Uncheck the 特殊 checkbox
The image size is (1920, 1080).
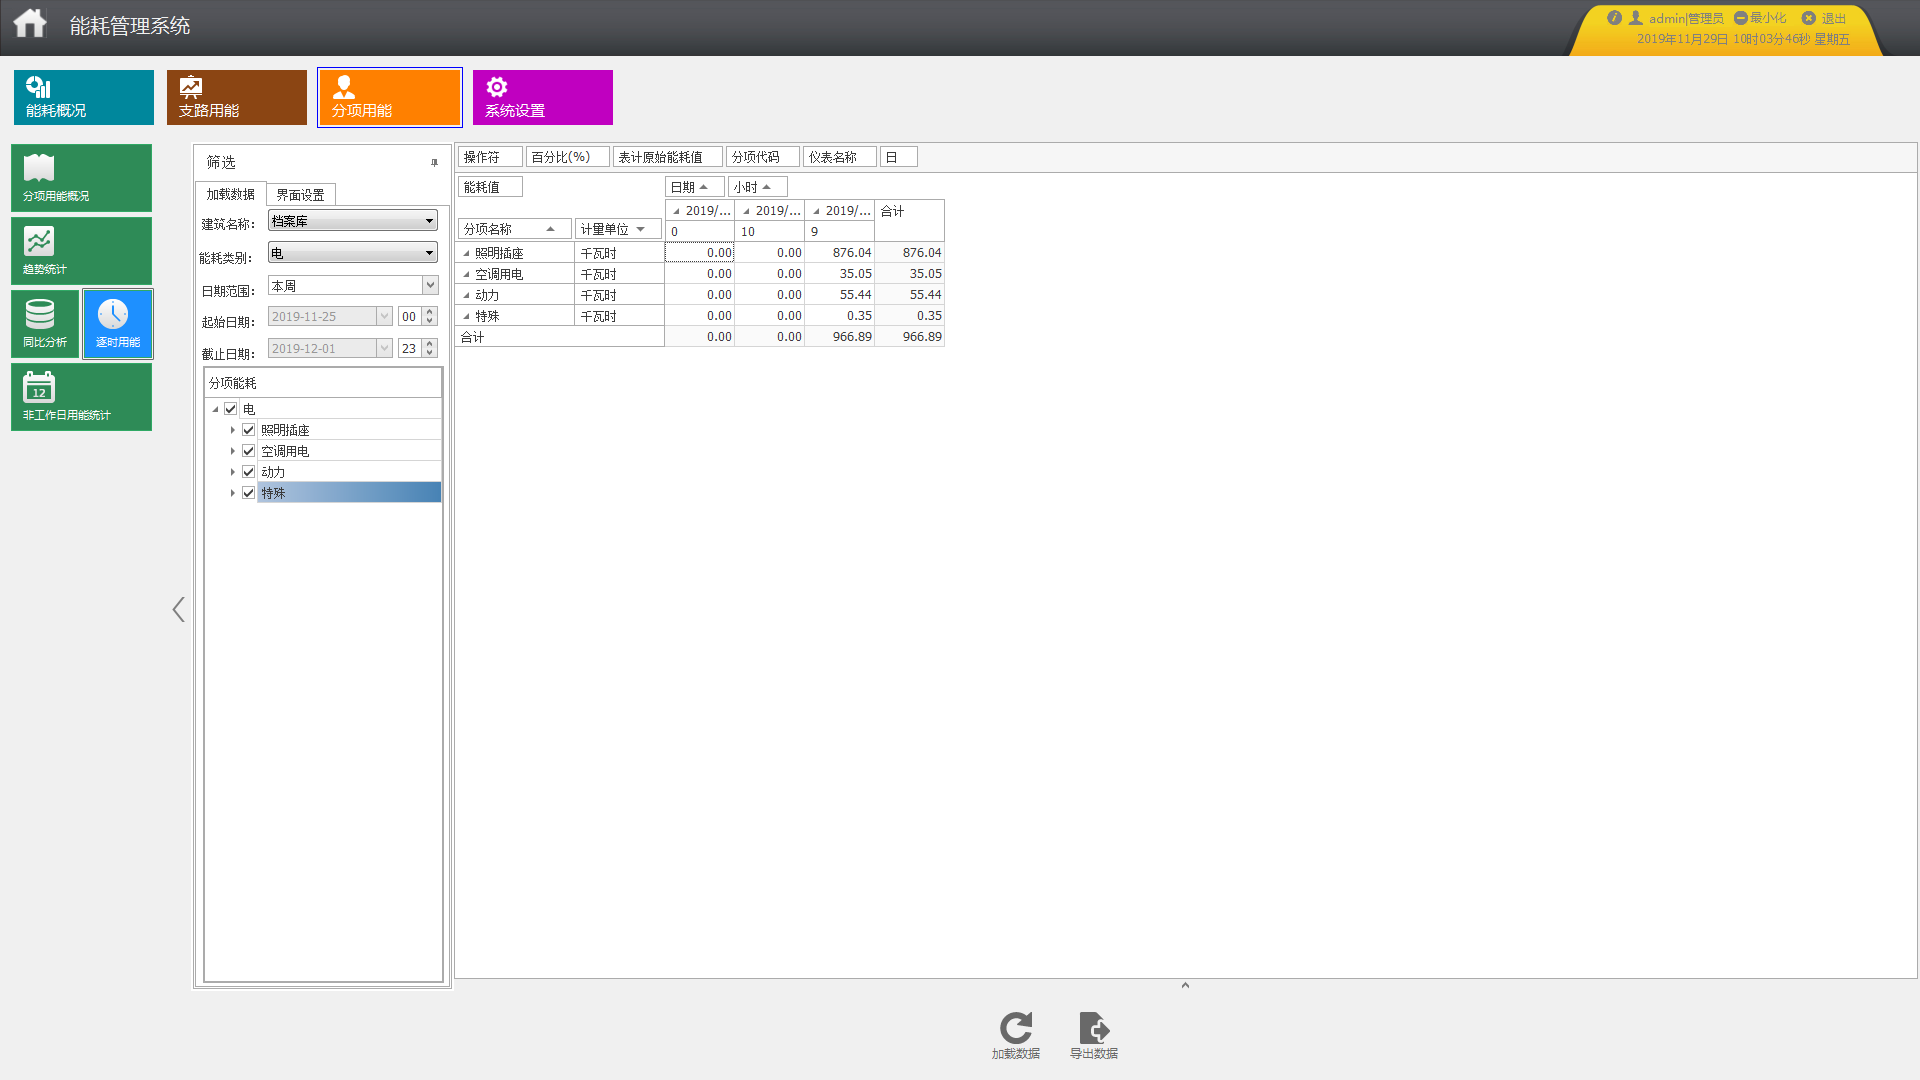tap(249, 493)
